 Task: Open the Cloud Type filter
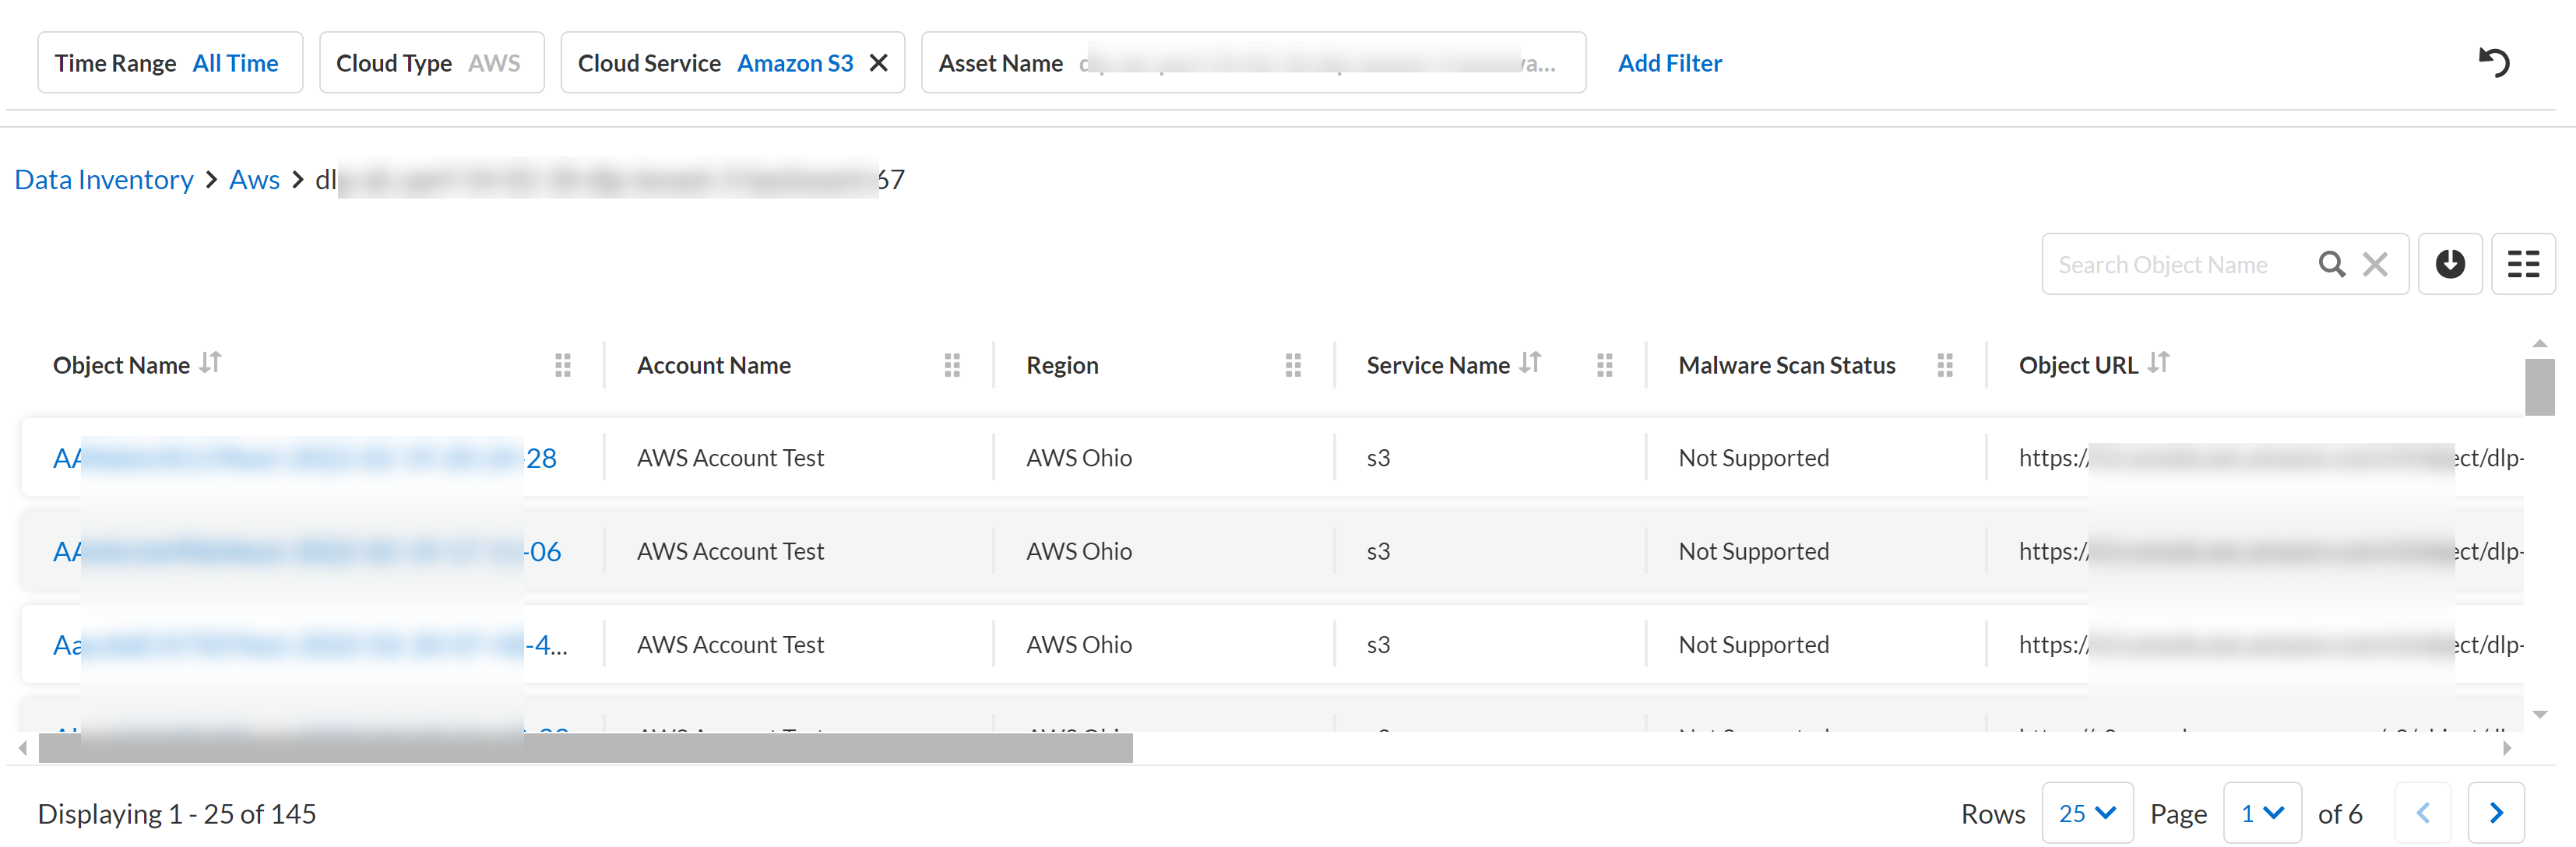click(431, 63)
